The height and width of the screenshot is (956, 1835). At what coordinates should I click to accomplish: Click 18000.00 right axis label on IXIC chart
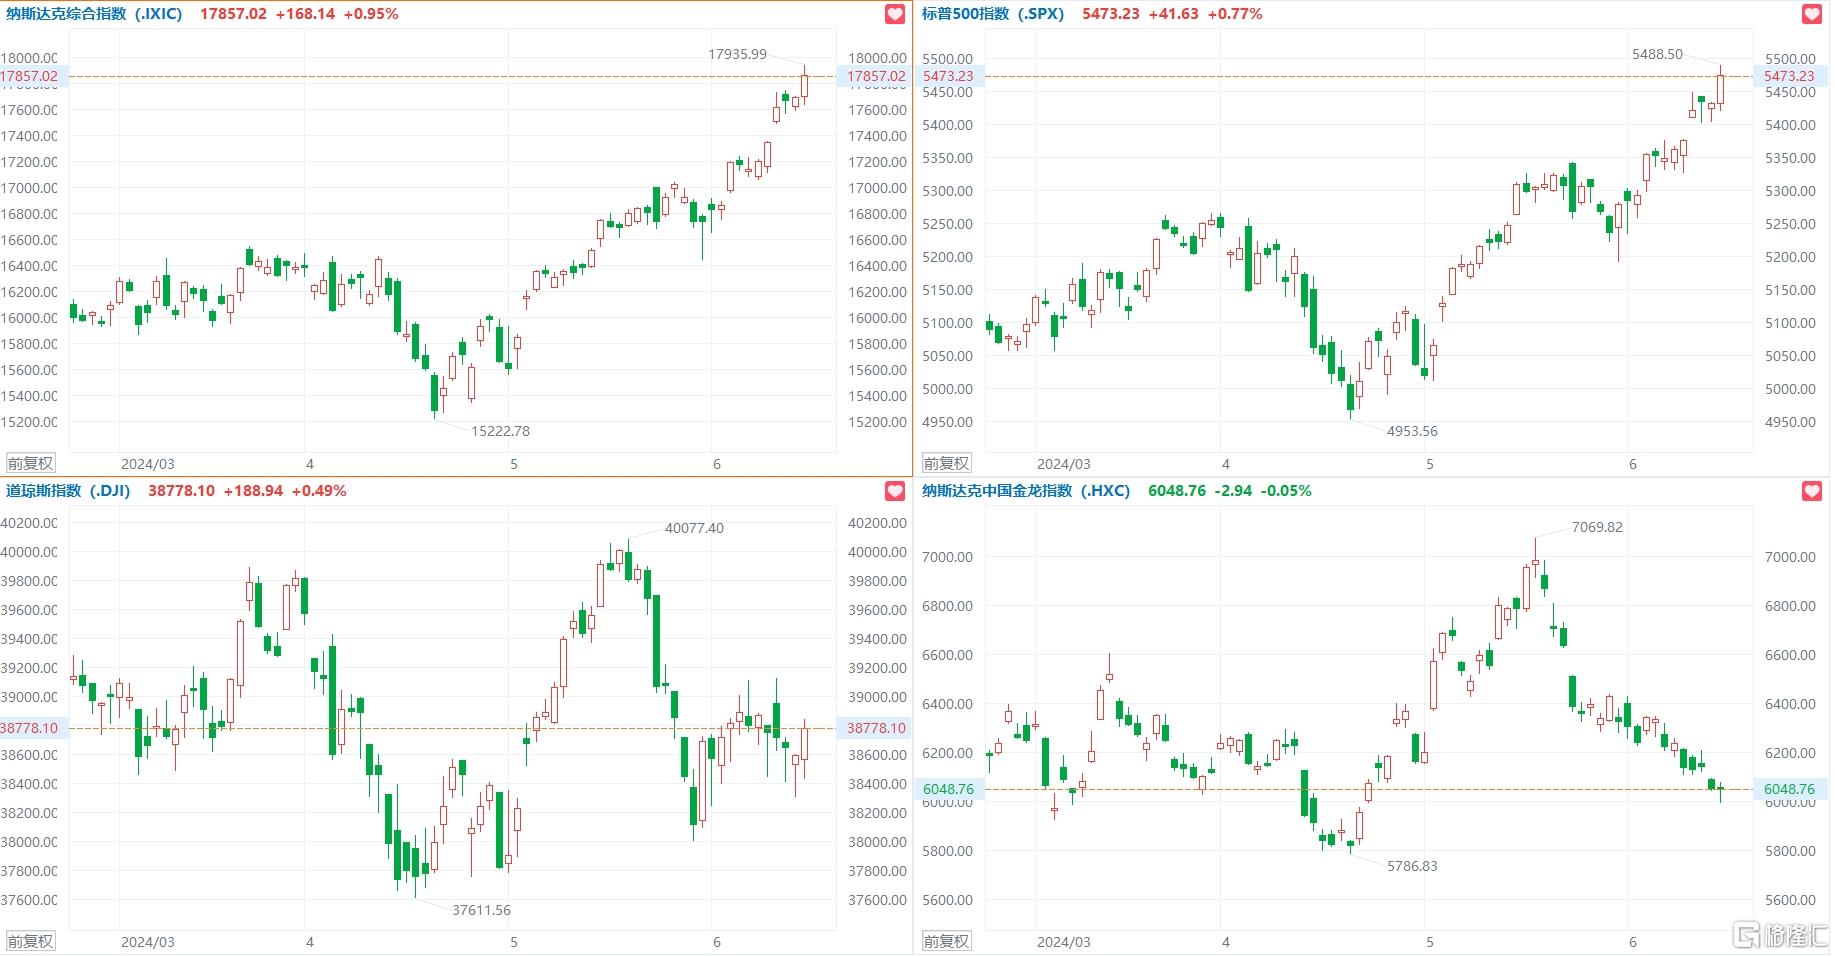pos(877,58)
